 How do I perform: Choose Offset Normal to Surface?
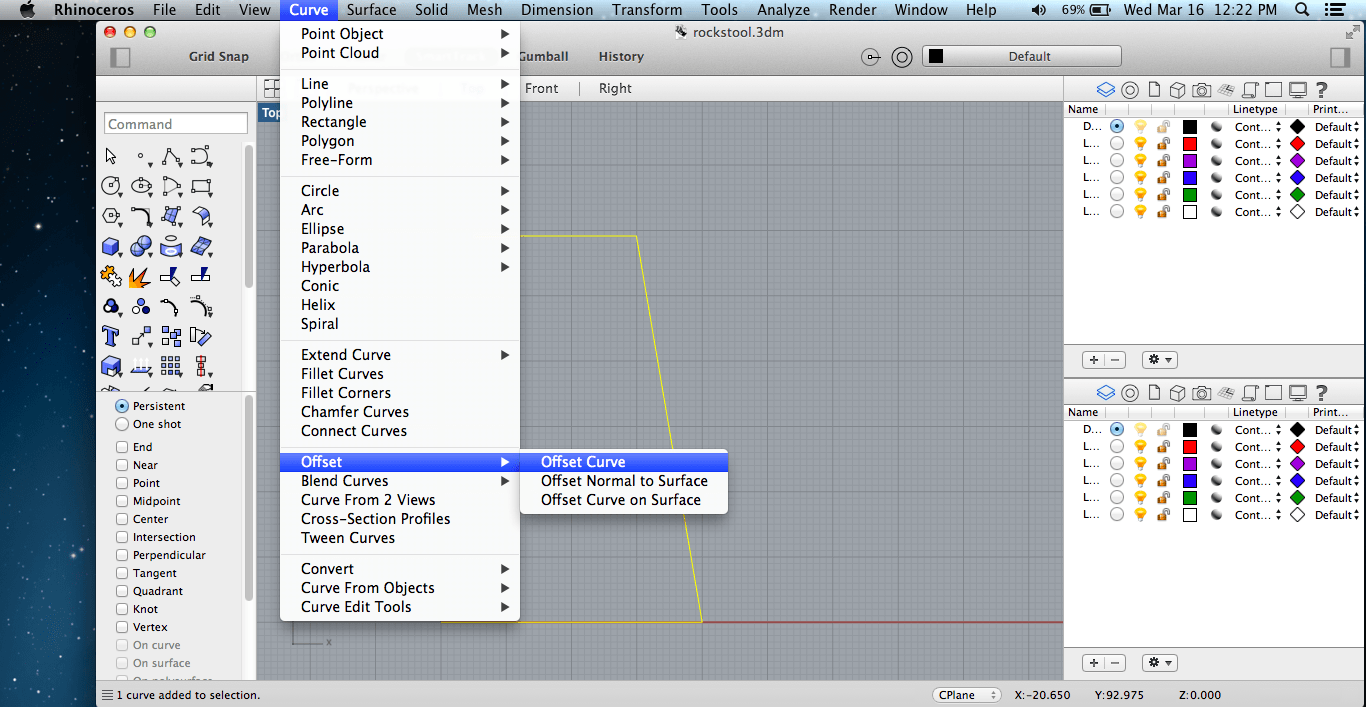click(x=624, y=481)
